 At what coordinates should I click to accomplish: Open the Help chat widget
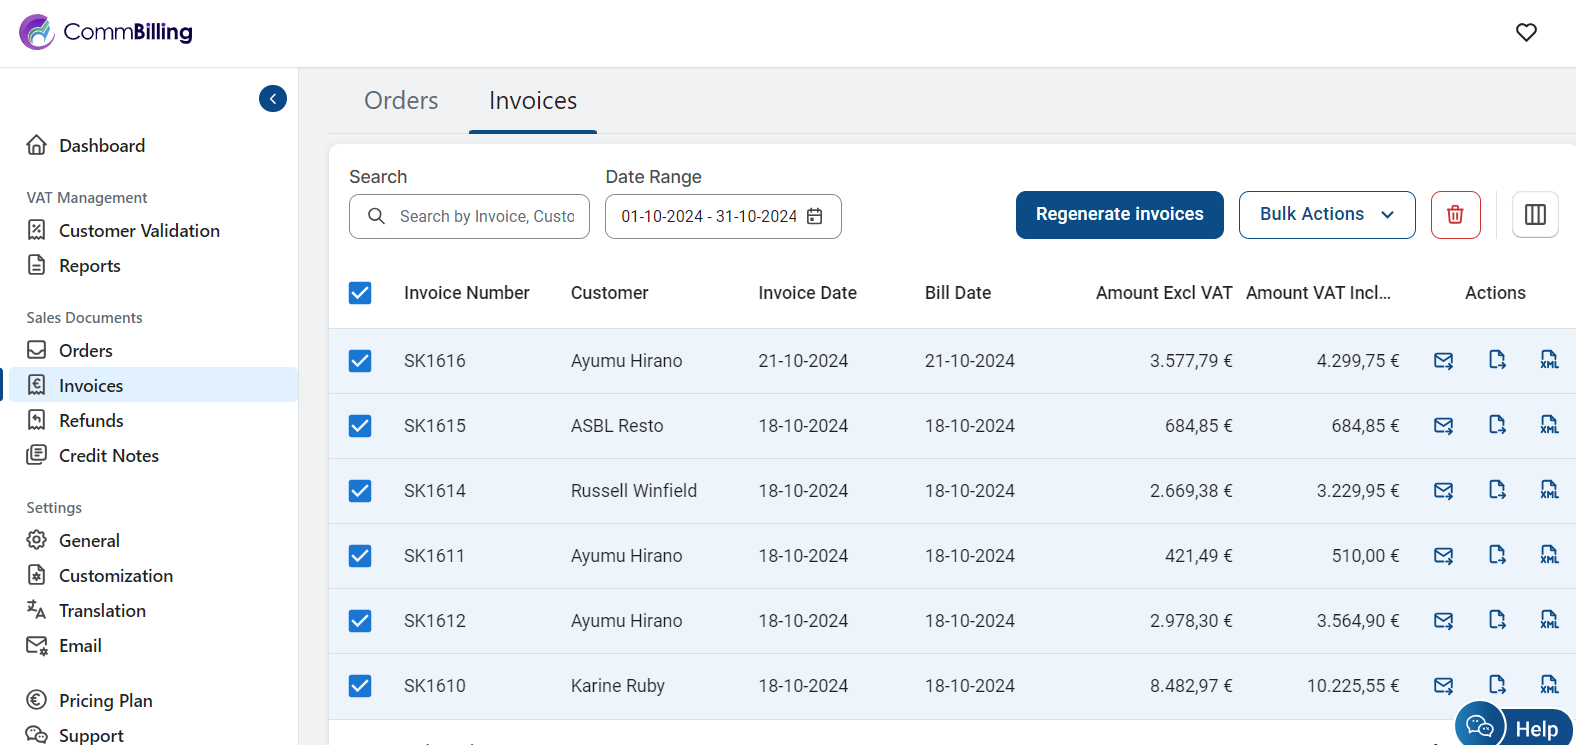1514,727
